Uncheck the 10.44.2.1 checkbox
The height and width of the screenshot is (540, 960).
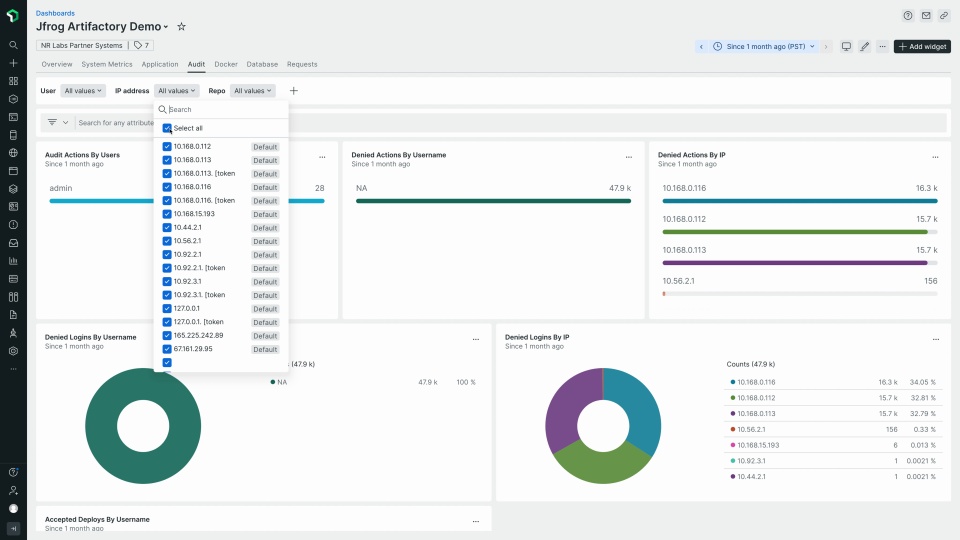click(x=167, y=227)
